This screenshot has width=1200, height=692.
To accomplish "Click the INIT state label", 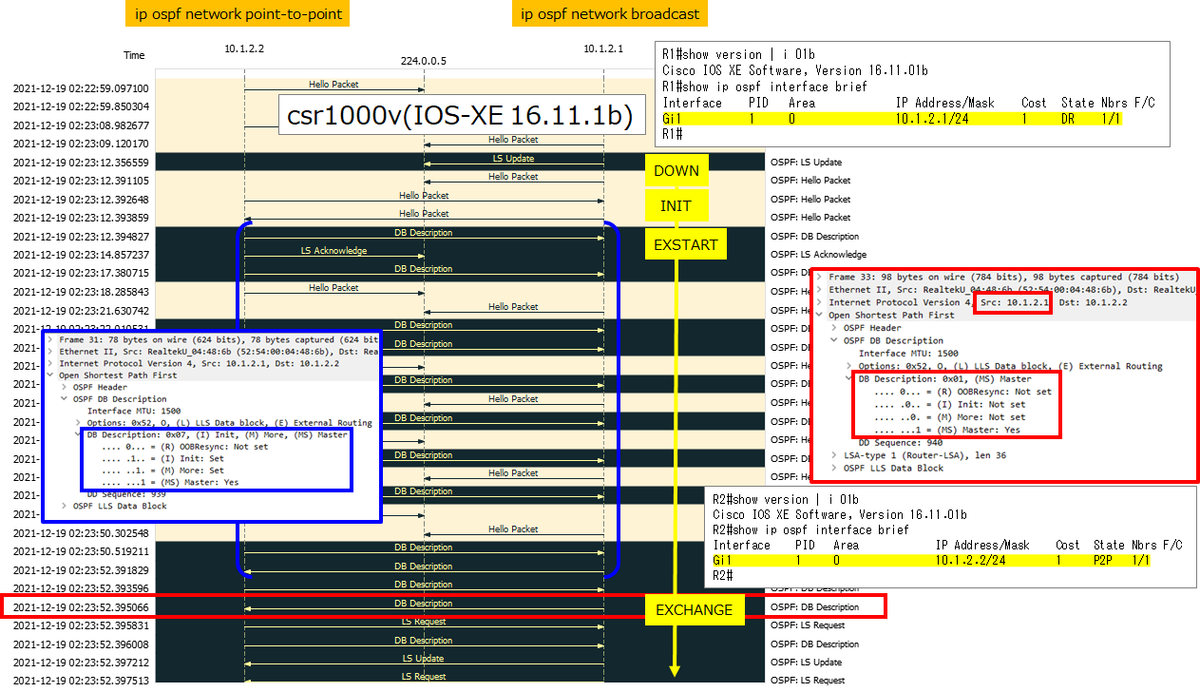I will tap(677, 205).
